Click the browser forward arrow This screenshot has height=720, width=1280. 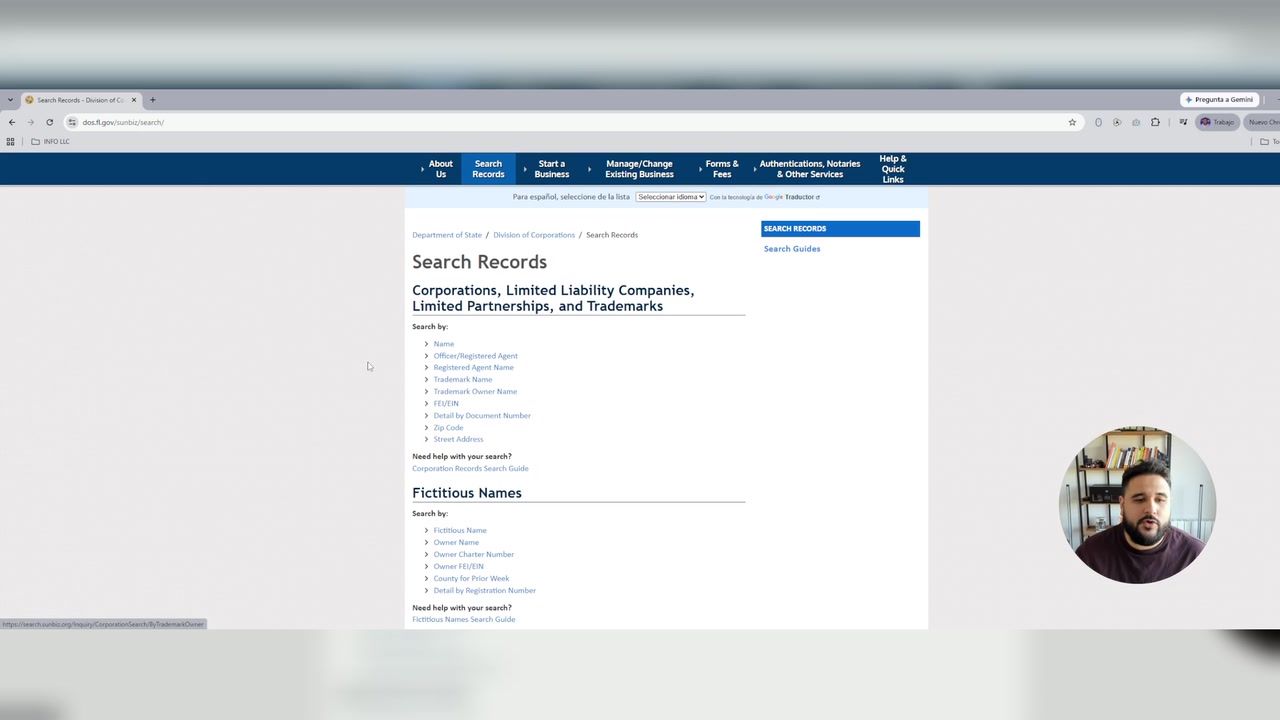30,122
